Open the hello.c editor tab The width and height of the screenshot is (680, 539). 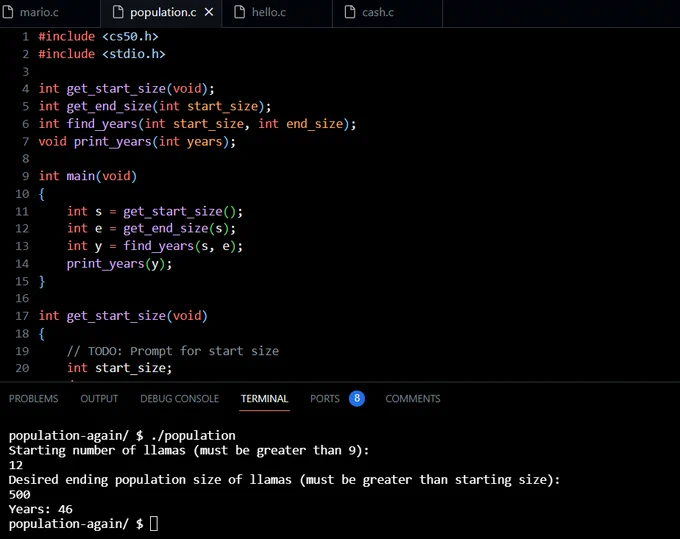pyautogui.click(x=269, y=13)
